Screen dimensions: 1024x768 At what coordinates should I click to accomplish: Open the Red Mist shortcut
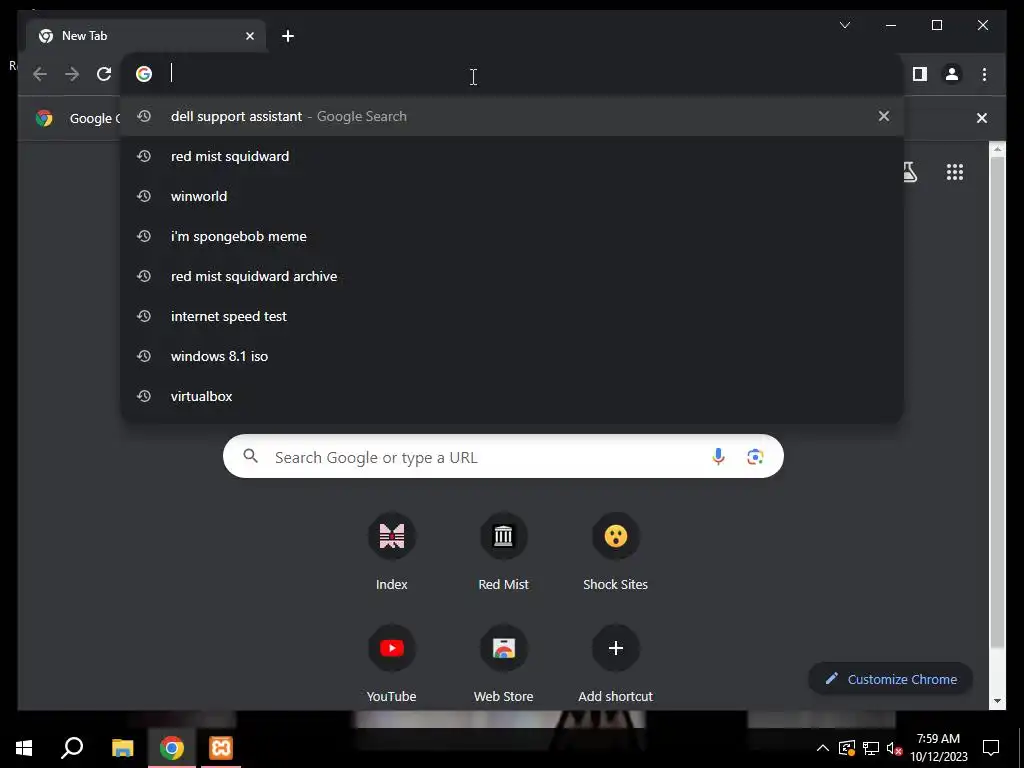coord(503,552)
